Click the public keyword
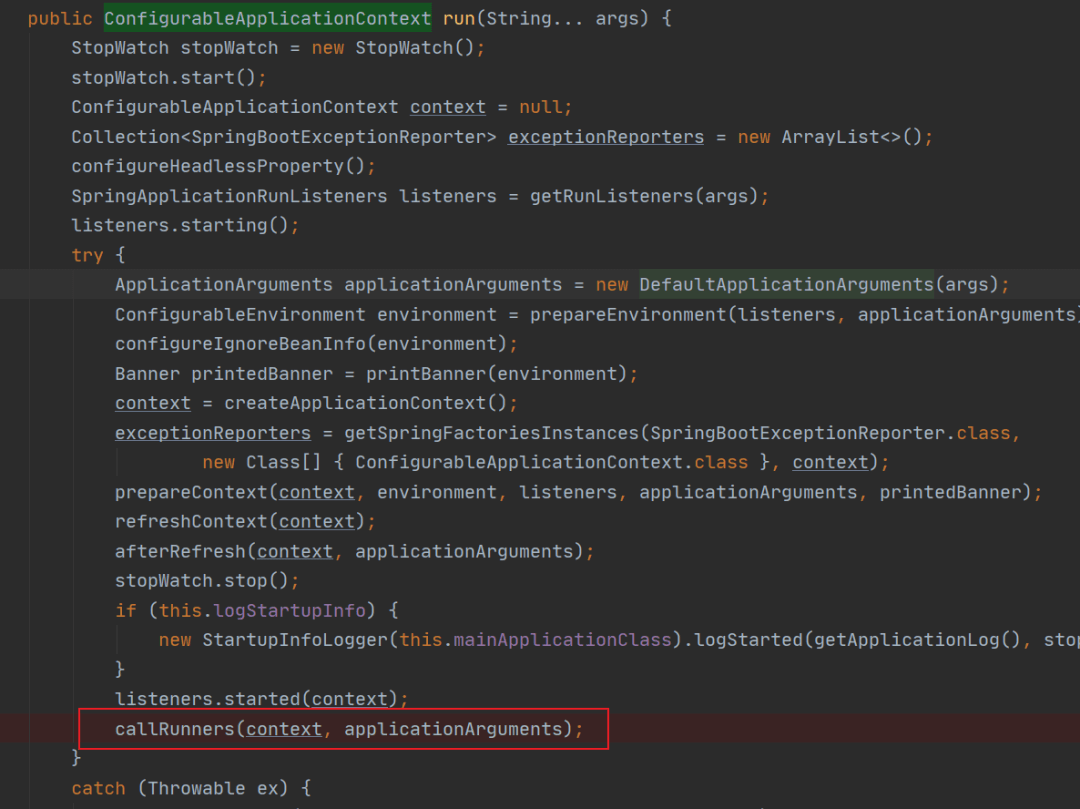The image size is (1080, 809). point(60,19)
